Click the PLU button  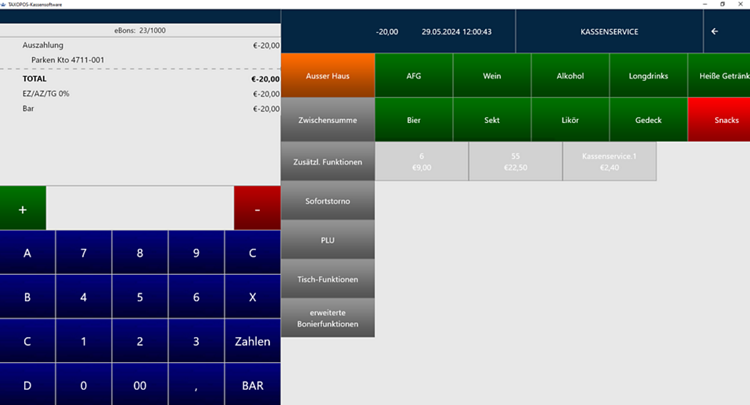(328, 240)
